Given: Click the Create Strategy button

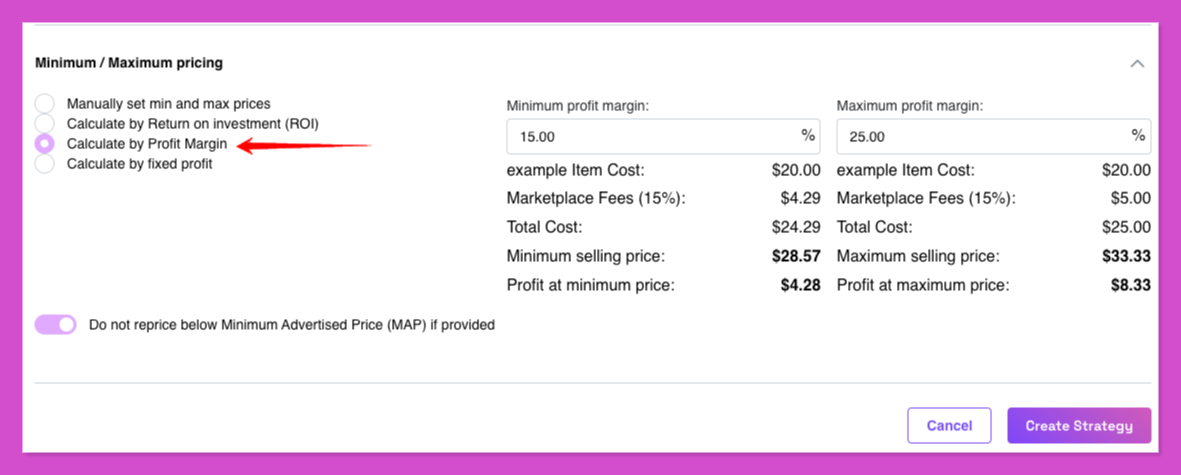Looking at the screenshot, I should coord(1079,425).
